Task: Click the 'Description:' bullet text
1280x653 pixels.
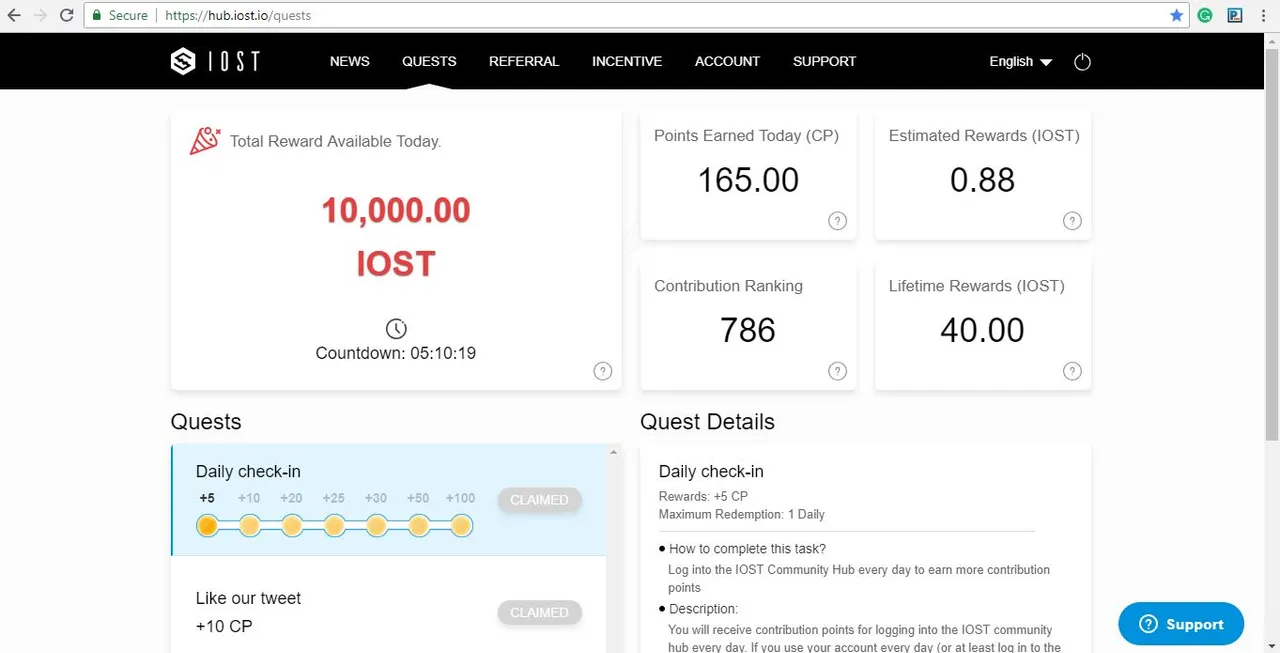Action: pos(703,609)
